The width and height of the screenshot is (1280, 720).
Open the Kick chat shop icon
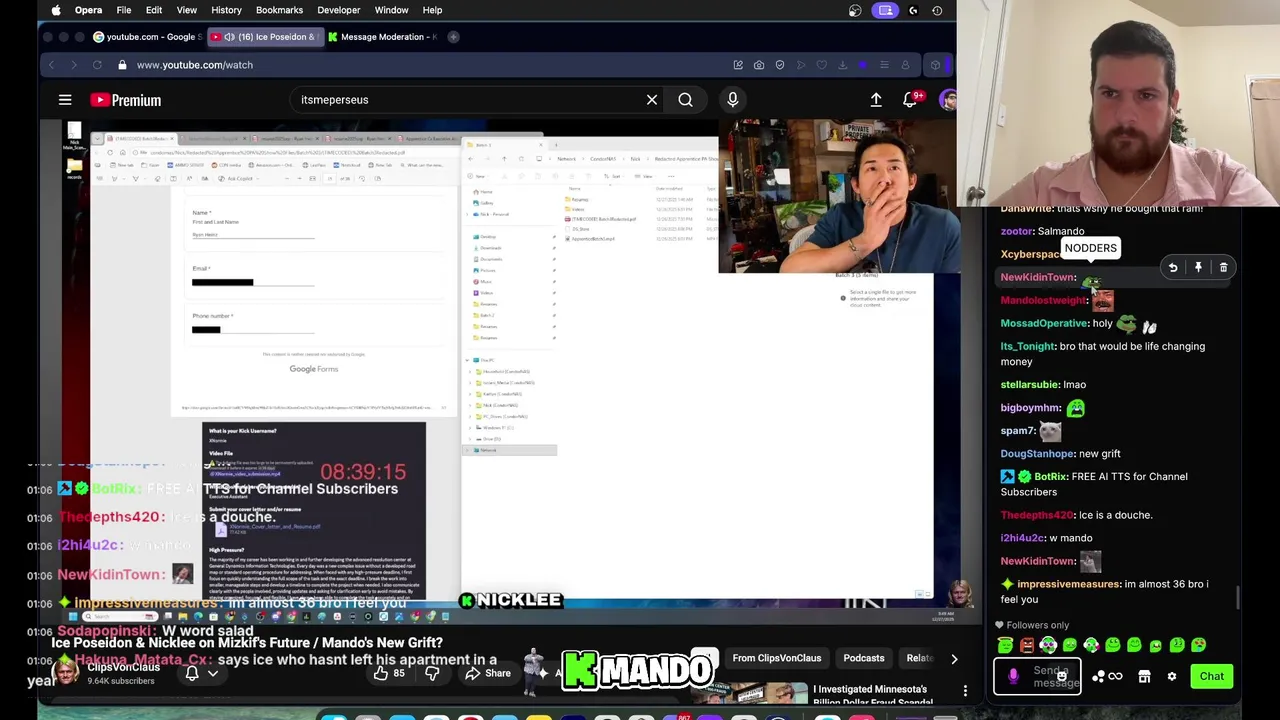point(1144,676)
